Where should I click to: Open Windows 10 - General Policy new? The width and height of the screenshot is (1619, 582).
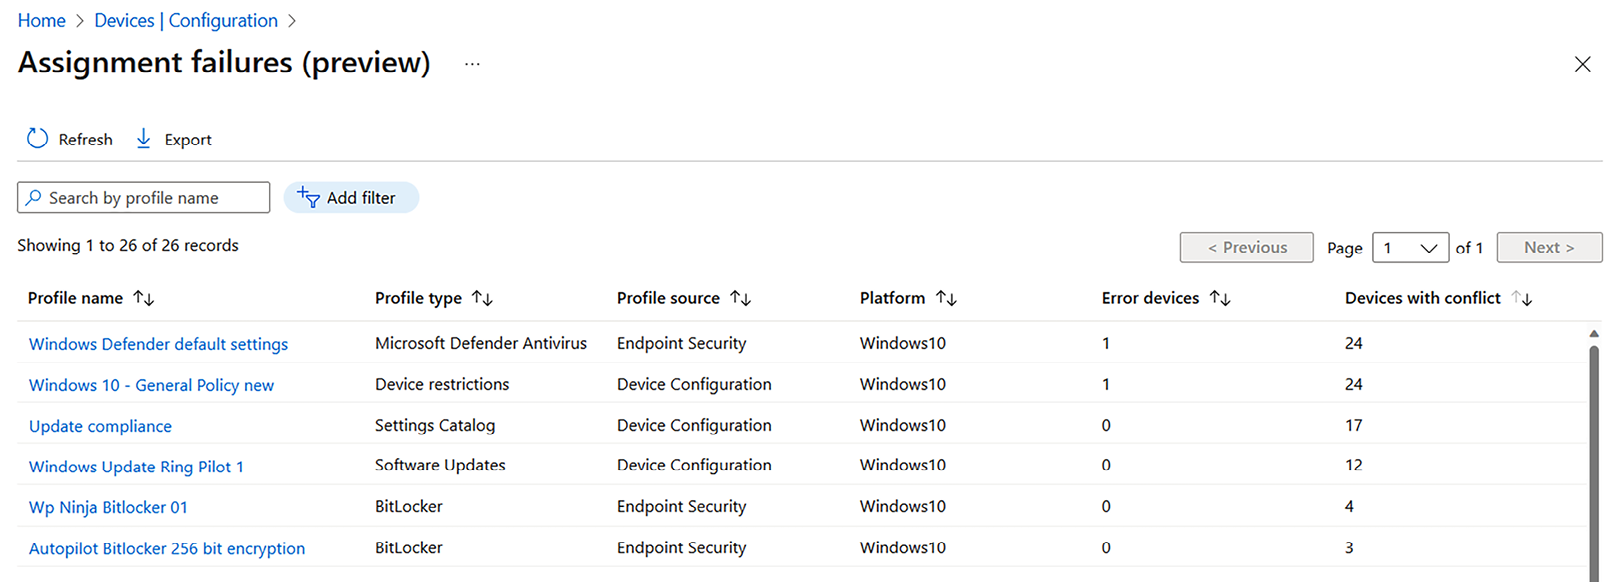click(151, 385)
